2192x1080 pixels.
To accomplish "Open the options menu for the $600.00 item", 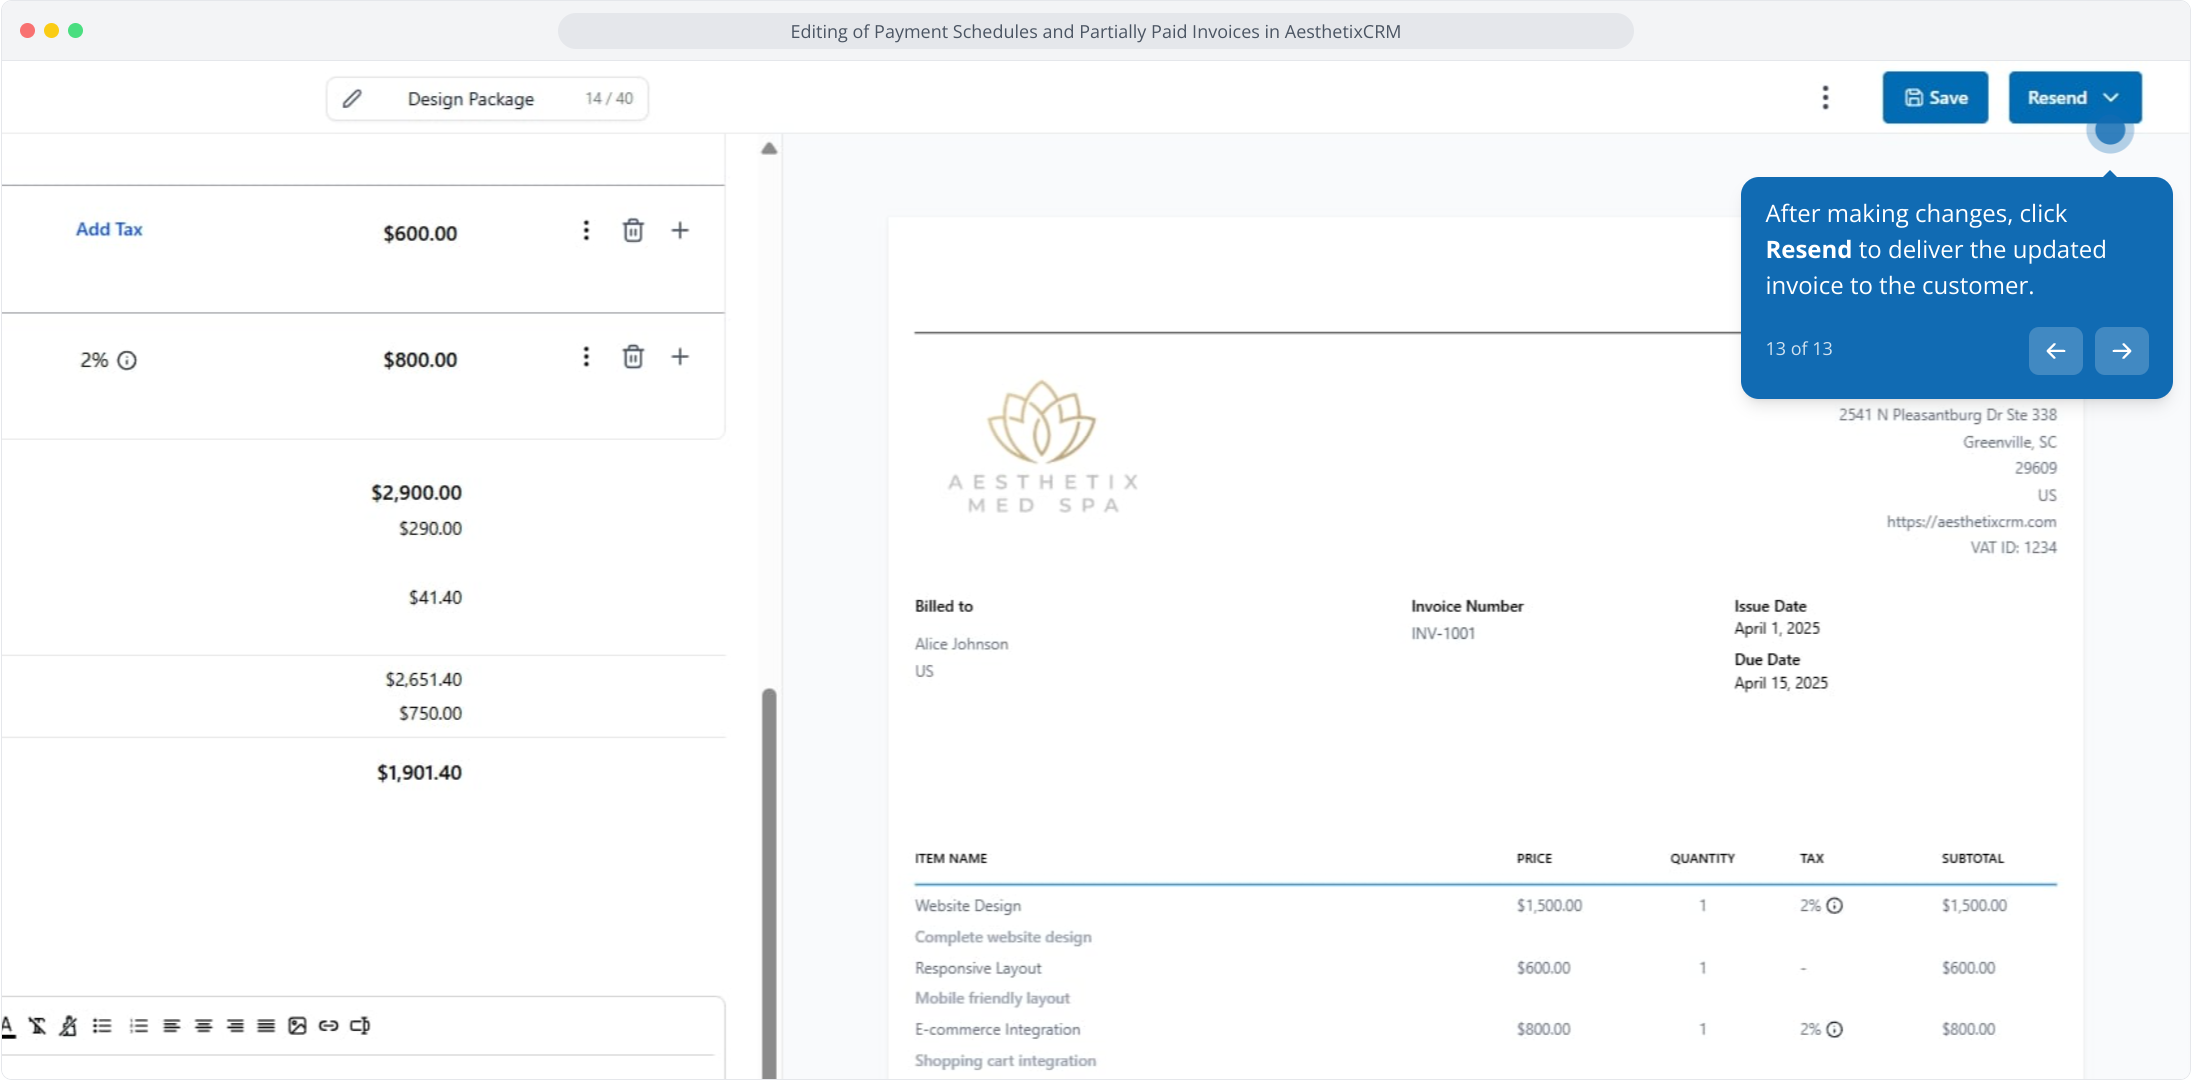I will click(x=586, y=231).
